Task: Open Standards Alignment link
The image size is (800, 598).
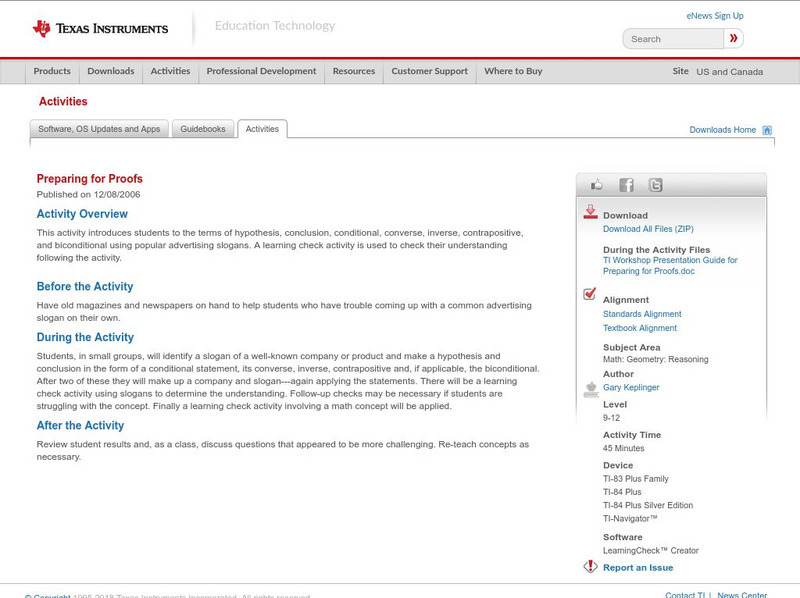Action: 642,314
